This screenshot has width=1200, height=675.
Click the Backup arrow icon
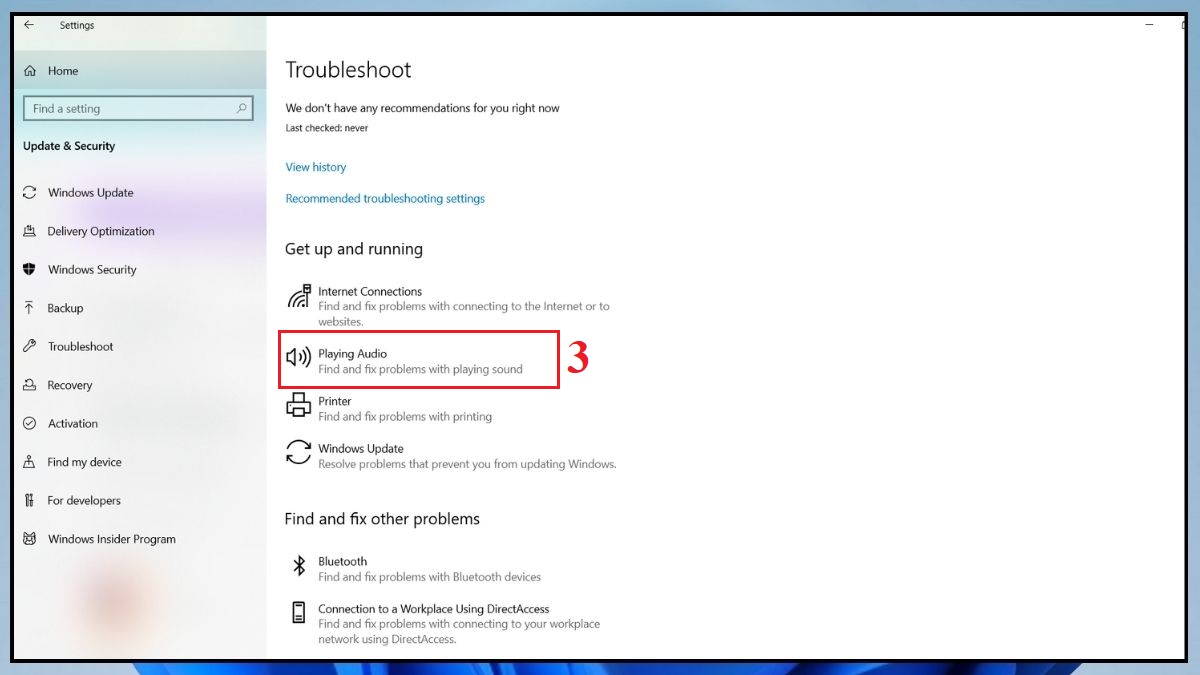30,308
